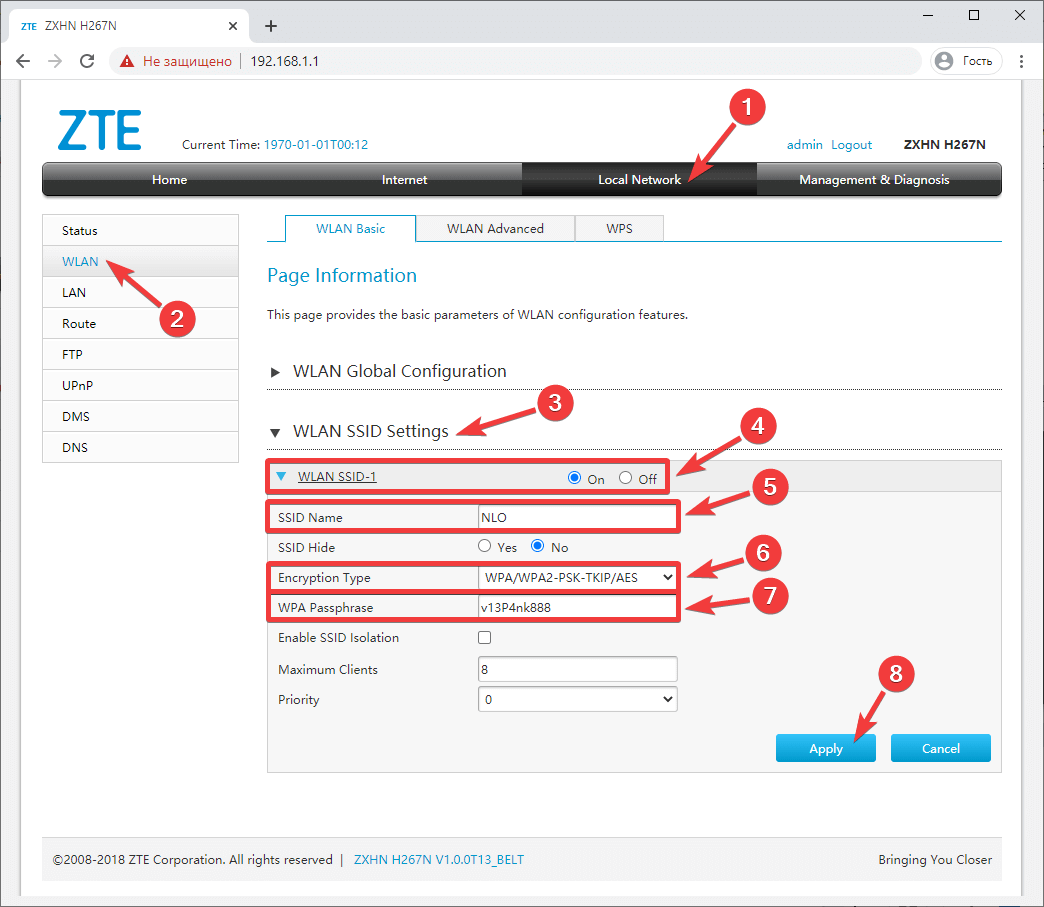Select Yes for SSID Hide
This screenshot has width=1044, height=907.
(482, 547)
